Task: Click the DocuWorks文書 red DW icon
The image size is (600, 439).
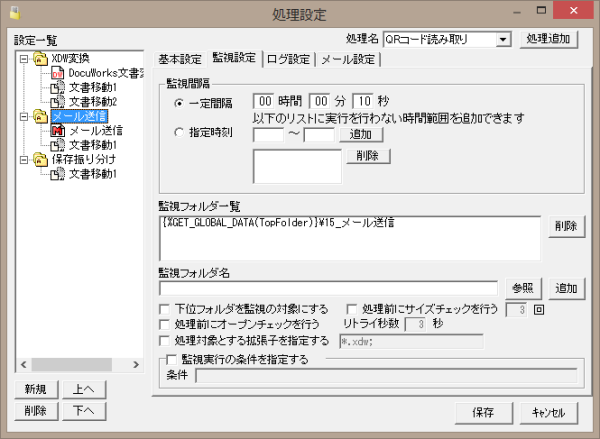Action: point(57,73)
